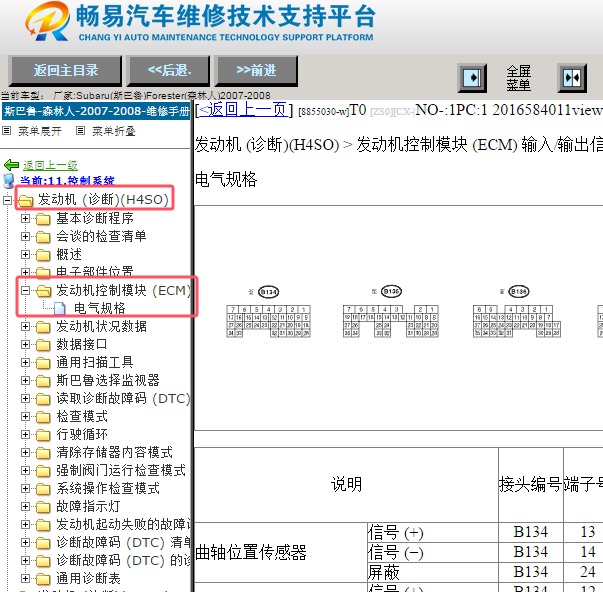603x592 pixels.
Task: Open the 电气规格 document item
Action: 100,308
